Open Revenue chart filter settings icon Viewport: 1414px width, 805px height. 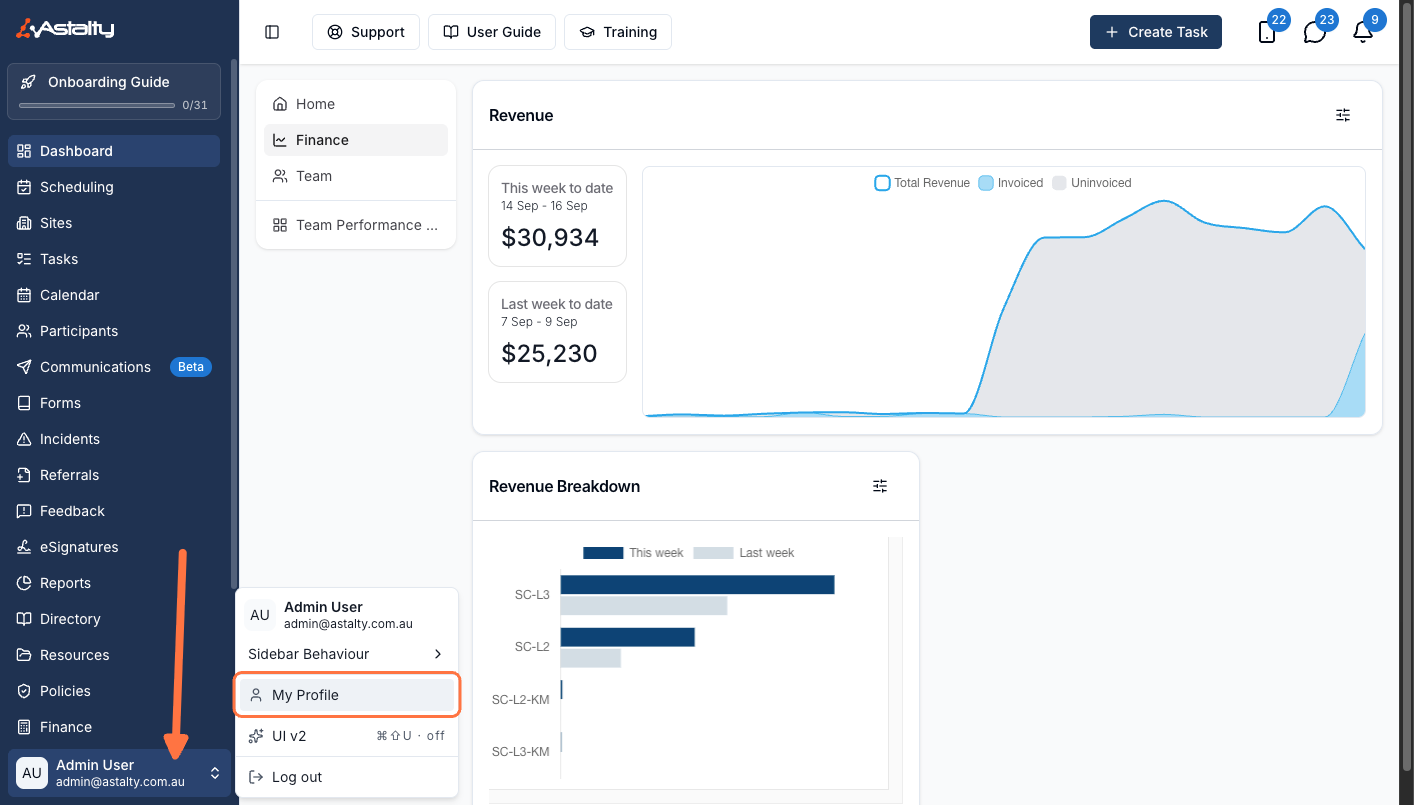tap(1343, 115)
